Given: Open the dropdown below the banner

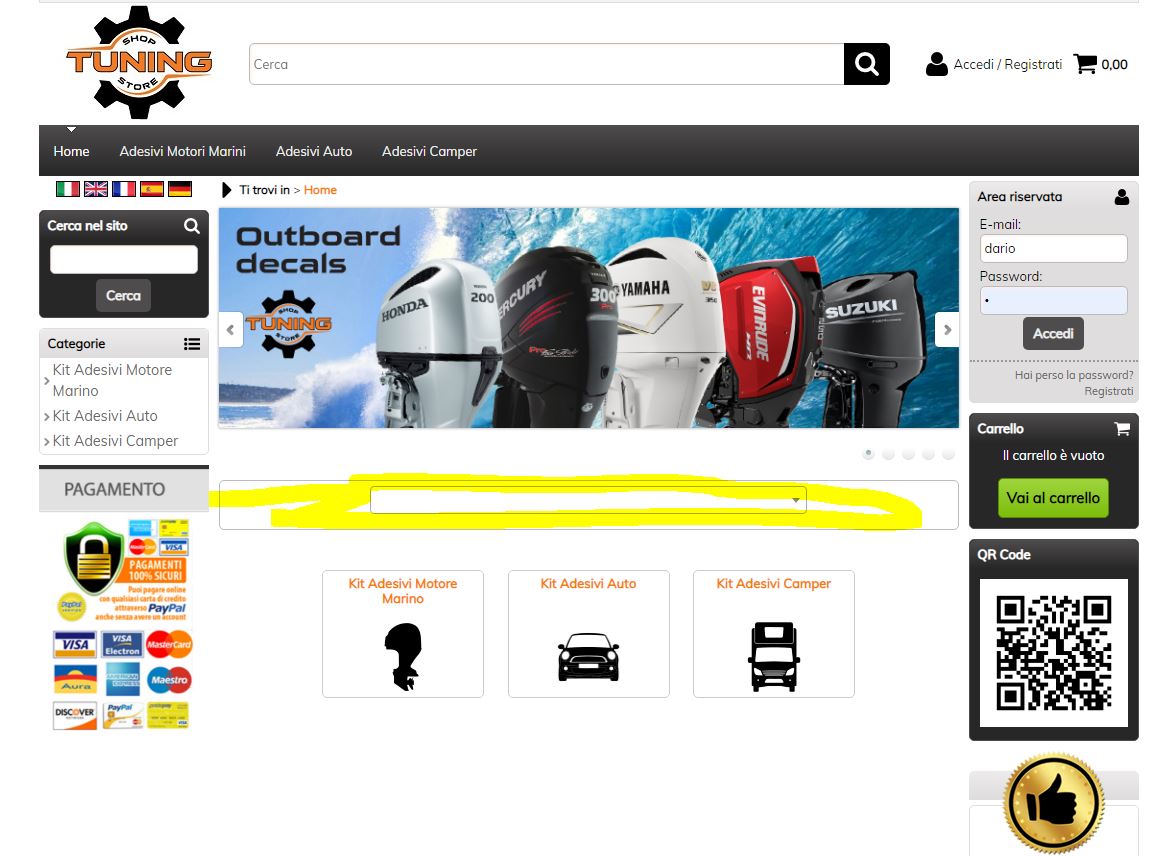Looking at the screenshot, I should tap(588, 500).
